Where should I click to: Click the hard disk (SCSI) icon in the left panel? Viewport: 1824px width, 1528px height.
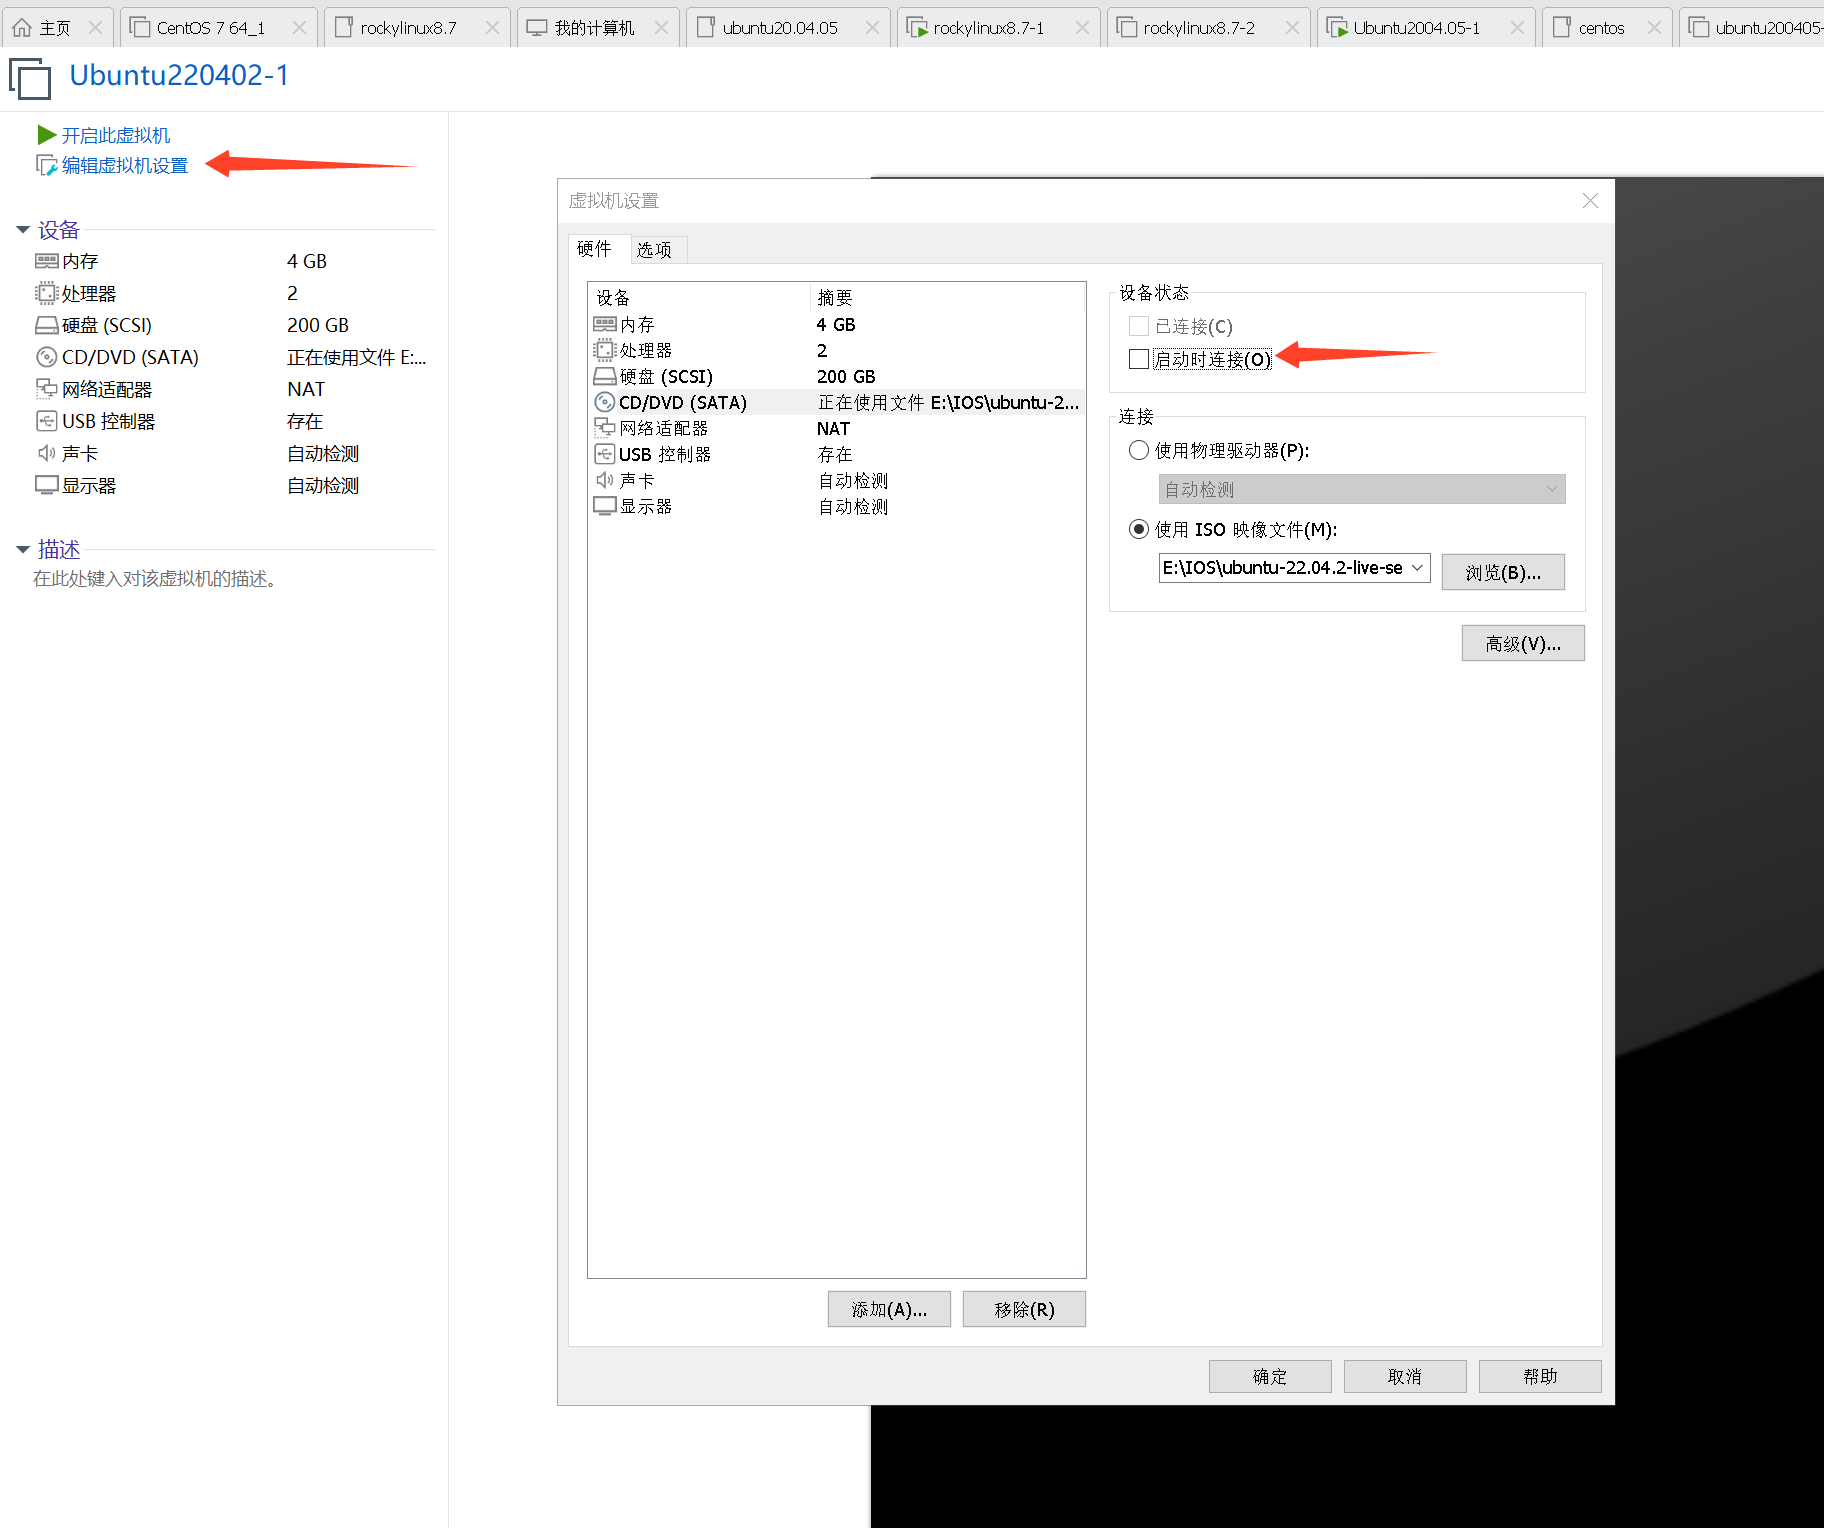pos(46,325)
